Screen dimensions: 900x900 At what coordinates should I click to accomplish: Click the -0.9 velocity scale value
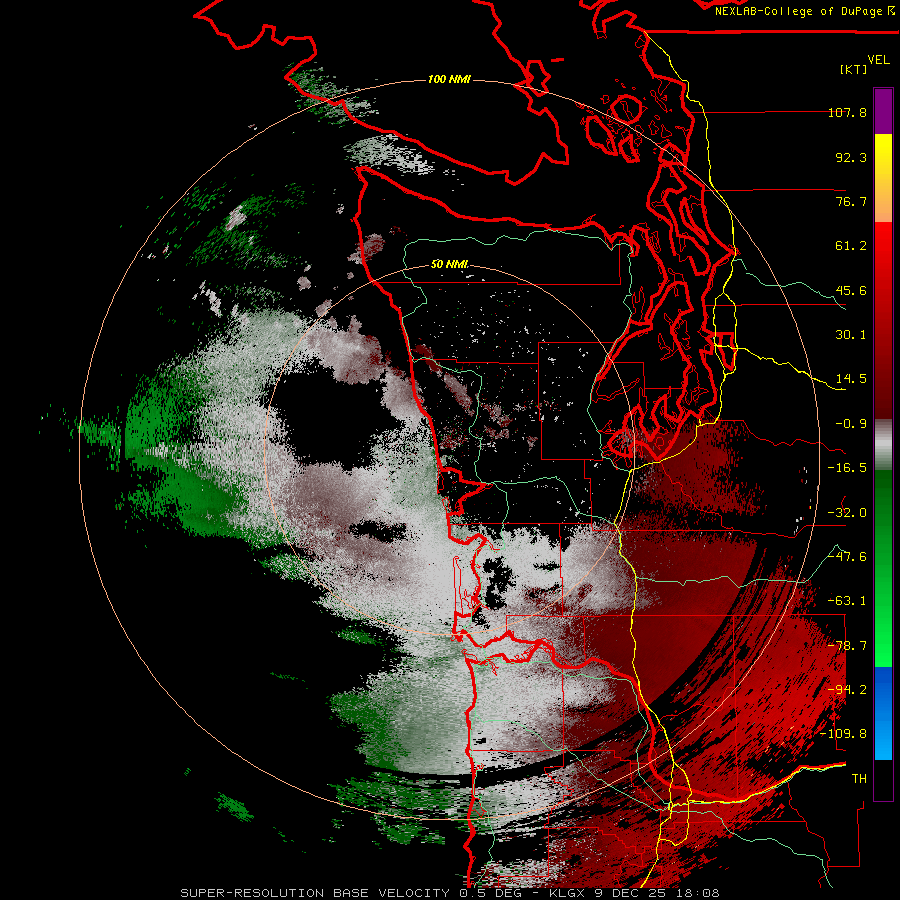pyautogui.click(x=851, y=424)
